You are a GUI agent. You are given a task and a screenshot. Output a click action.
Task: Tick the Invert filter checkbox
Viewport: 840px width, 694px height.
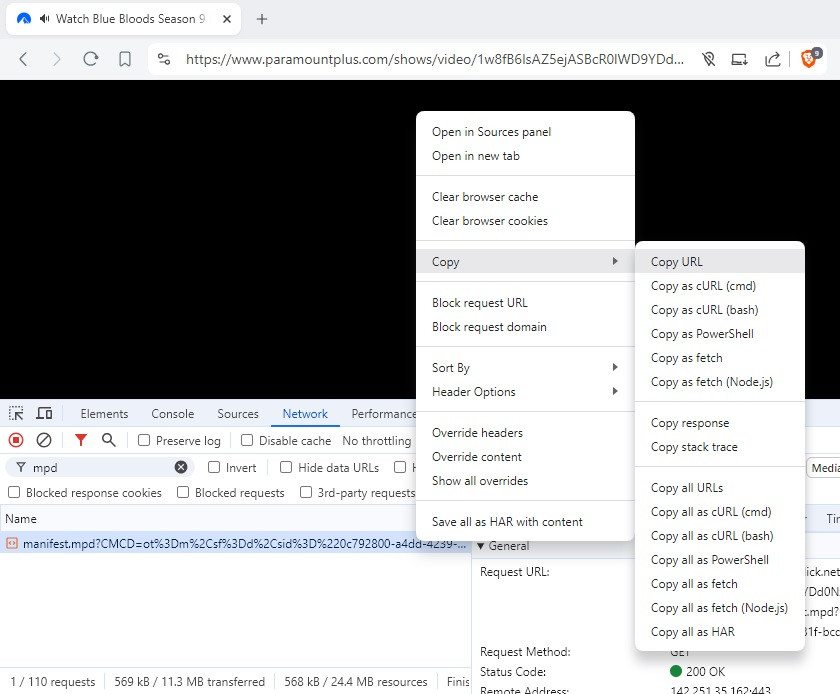[x=215, y=467]
